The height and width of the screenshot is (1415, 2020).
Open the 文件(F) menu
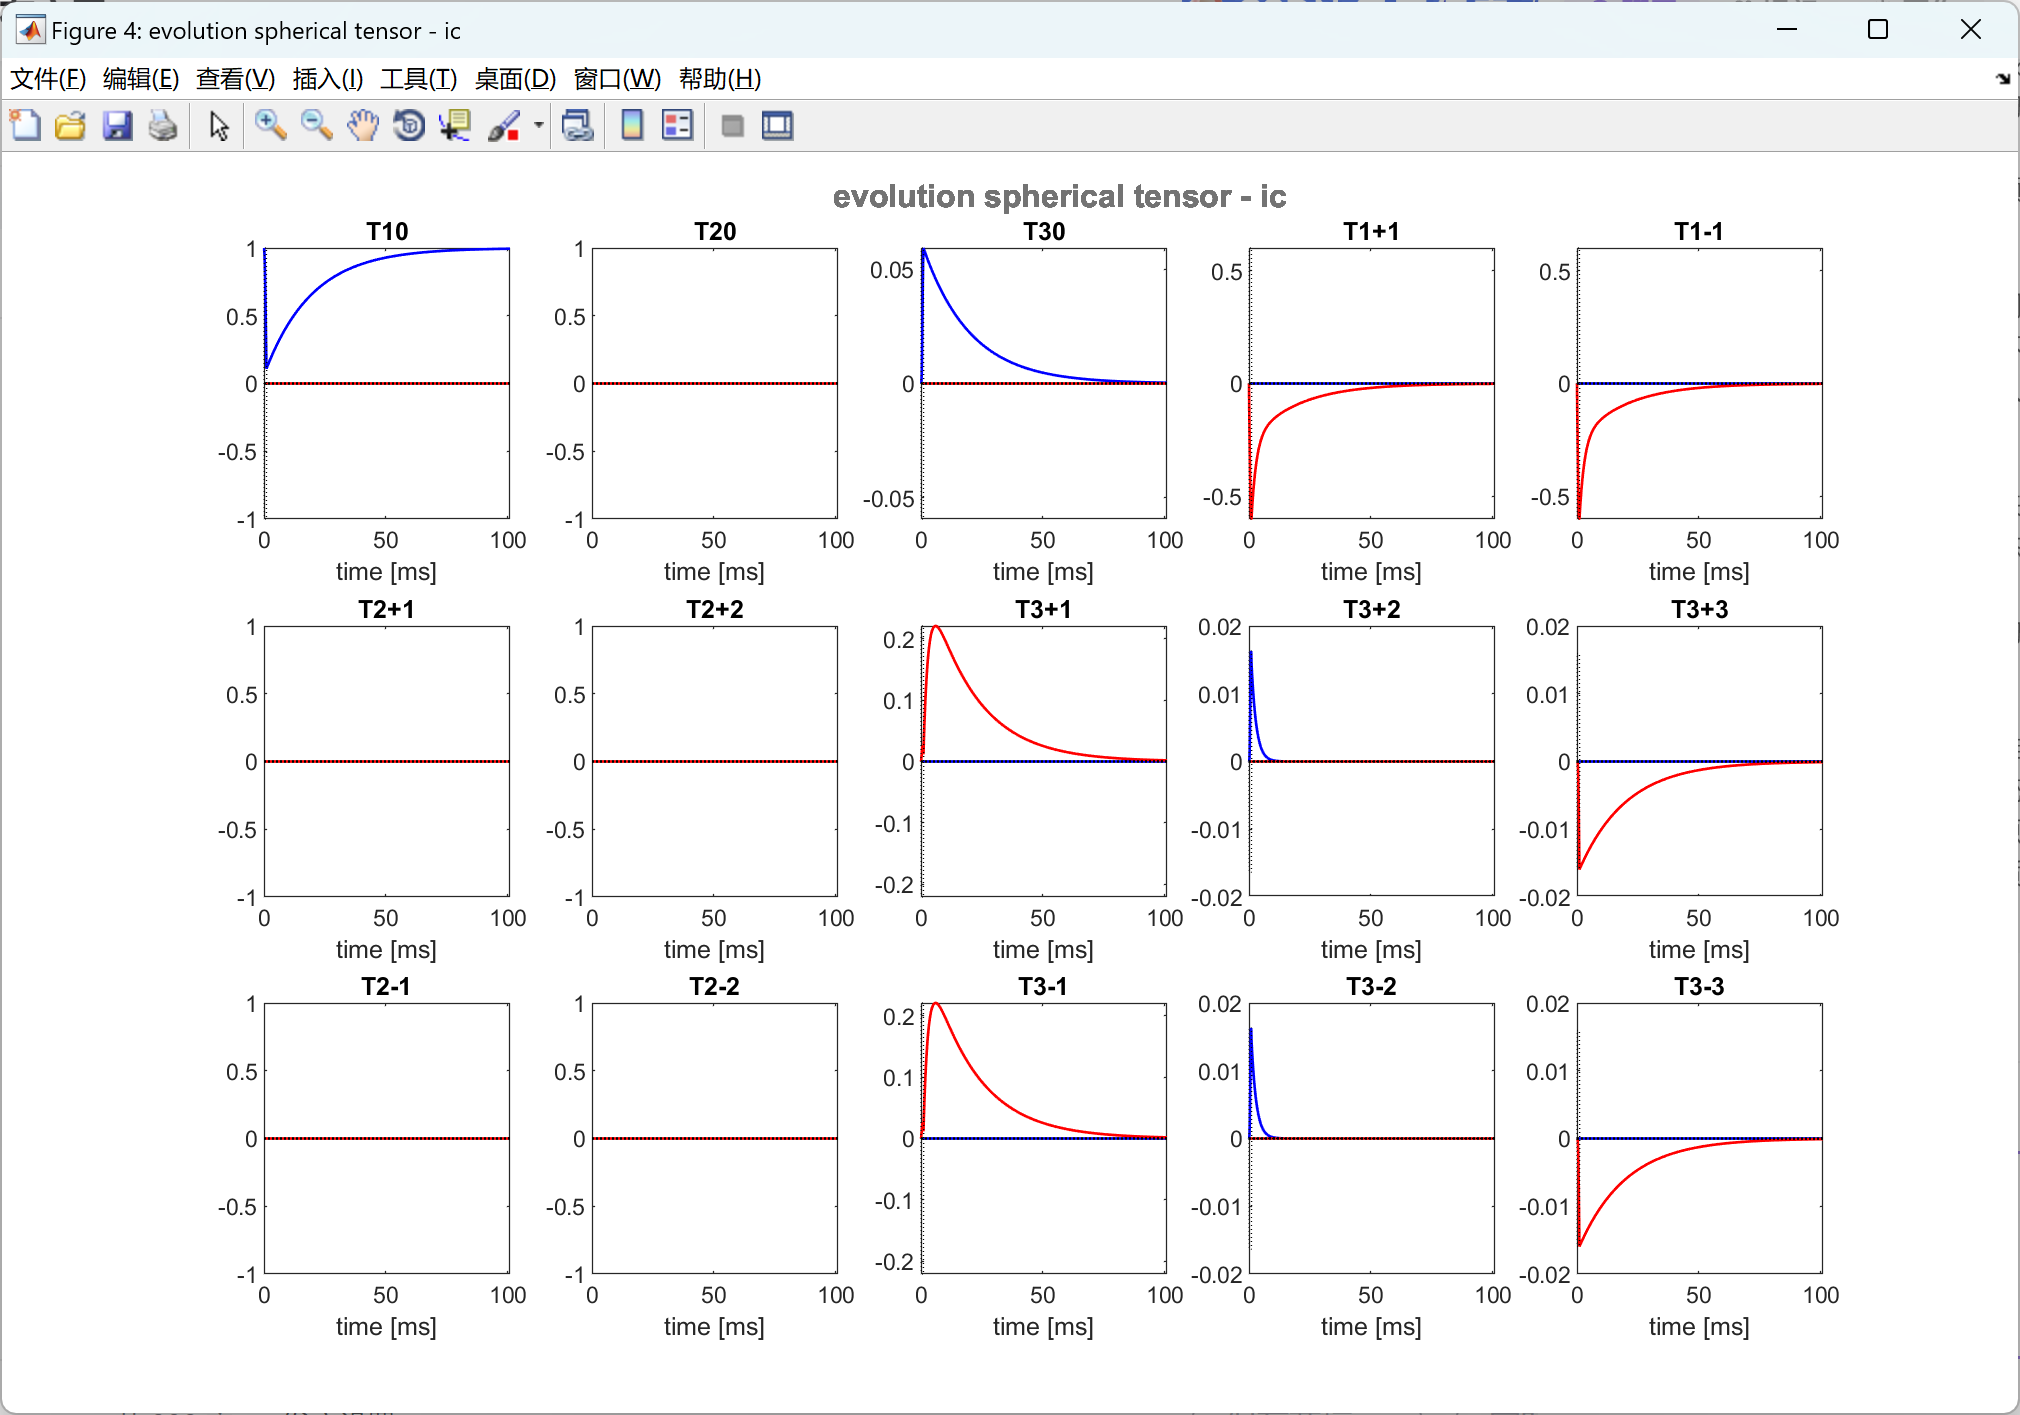click(47, 79)
